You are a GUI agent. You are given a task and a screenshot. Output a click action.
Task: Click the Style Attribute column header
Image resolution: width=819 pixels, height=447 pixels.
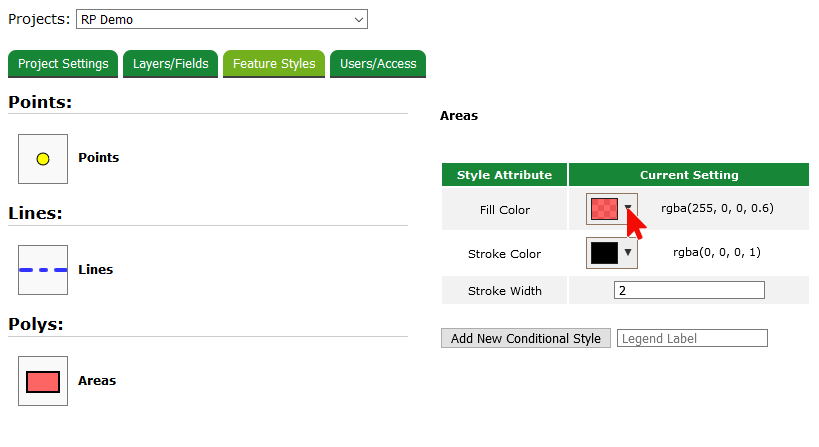(x=504, y=175)
